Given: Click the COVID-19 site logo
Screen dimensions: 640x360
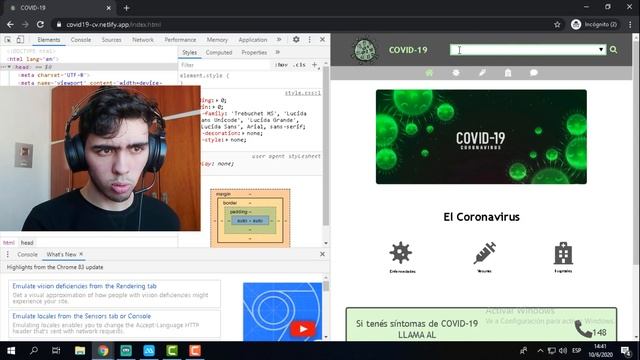Looking at the screenshot, I should coord(364,50).
